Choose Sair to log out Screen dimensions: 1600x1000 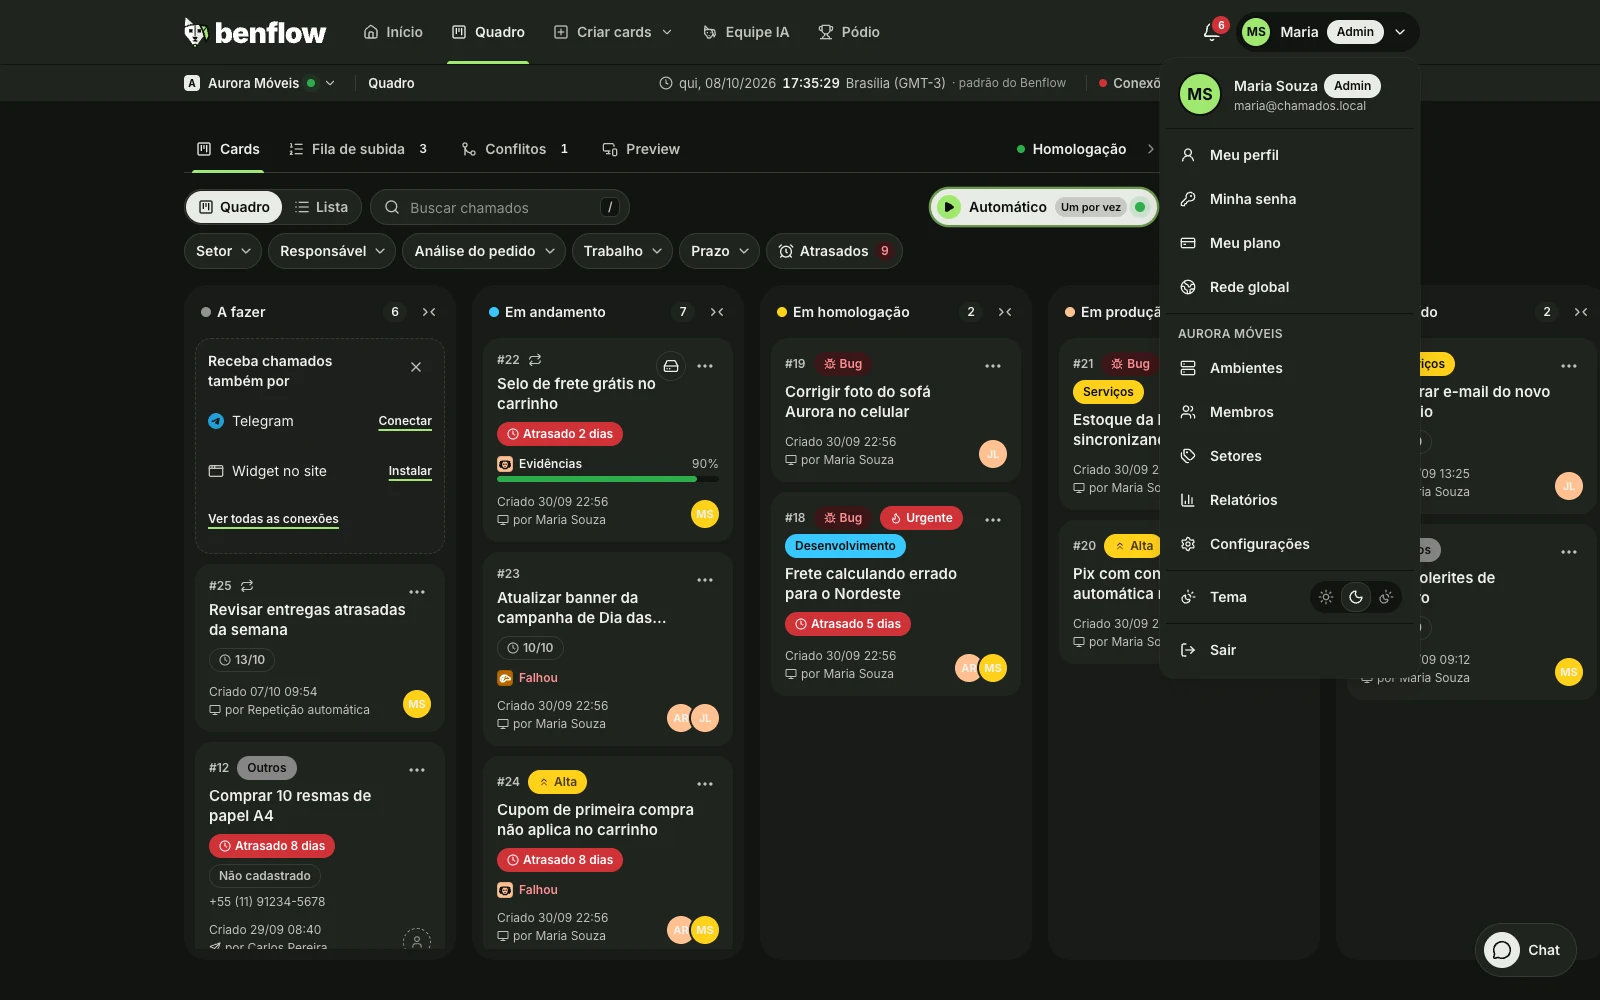click(1290, 650)
